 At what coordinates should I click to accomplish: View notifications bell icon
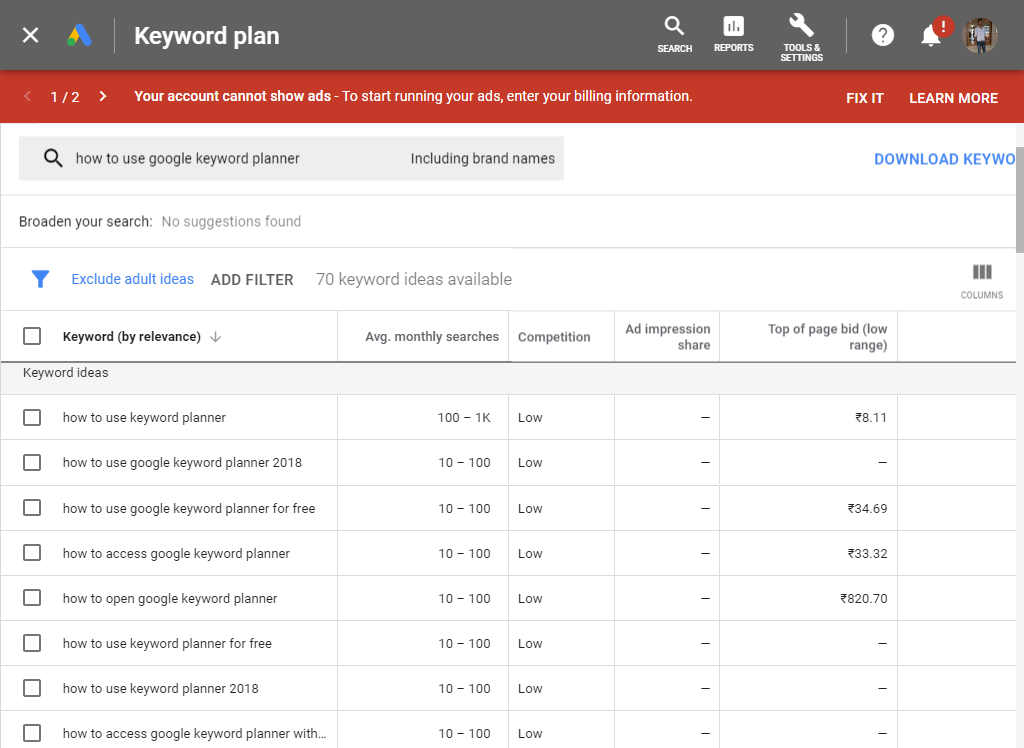pyautogui.click(x=931, y=36)
